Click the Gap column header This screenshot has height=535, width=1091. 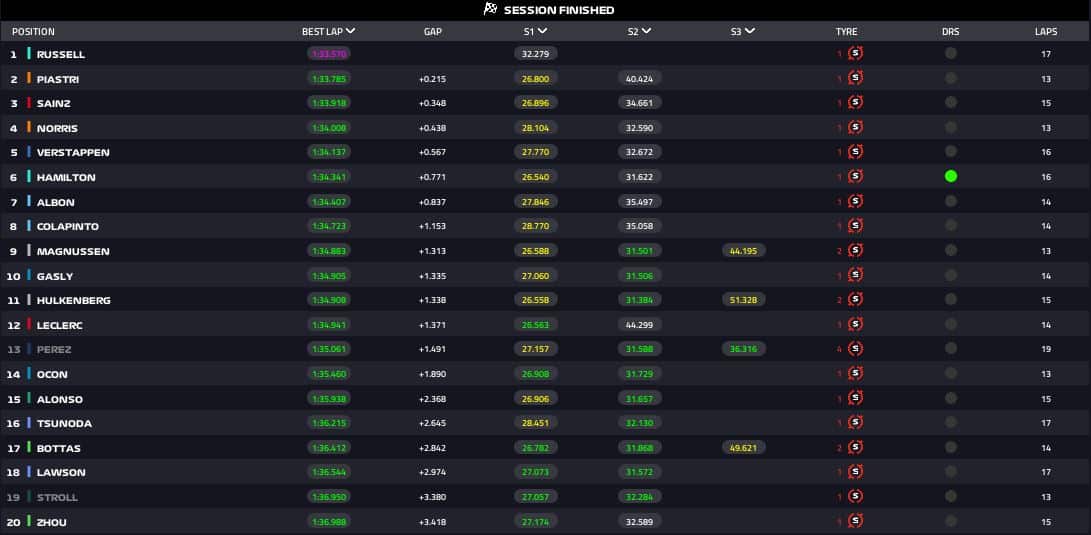[x=433, y=32]
